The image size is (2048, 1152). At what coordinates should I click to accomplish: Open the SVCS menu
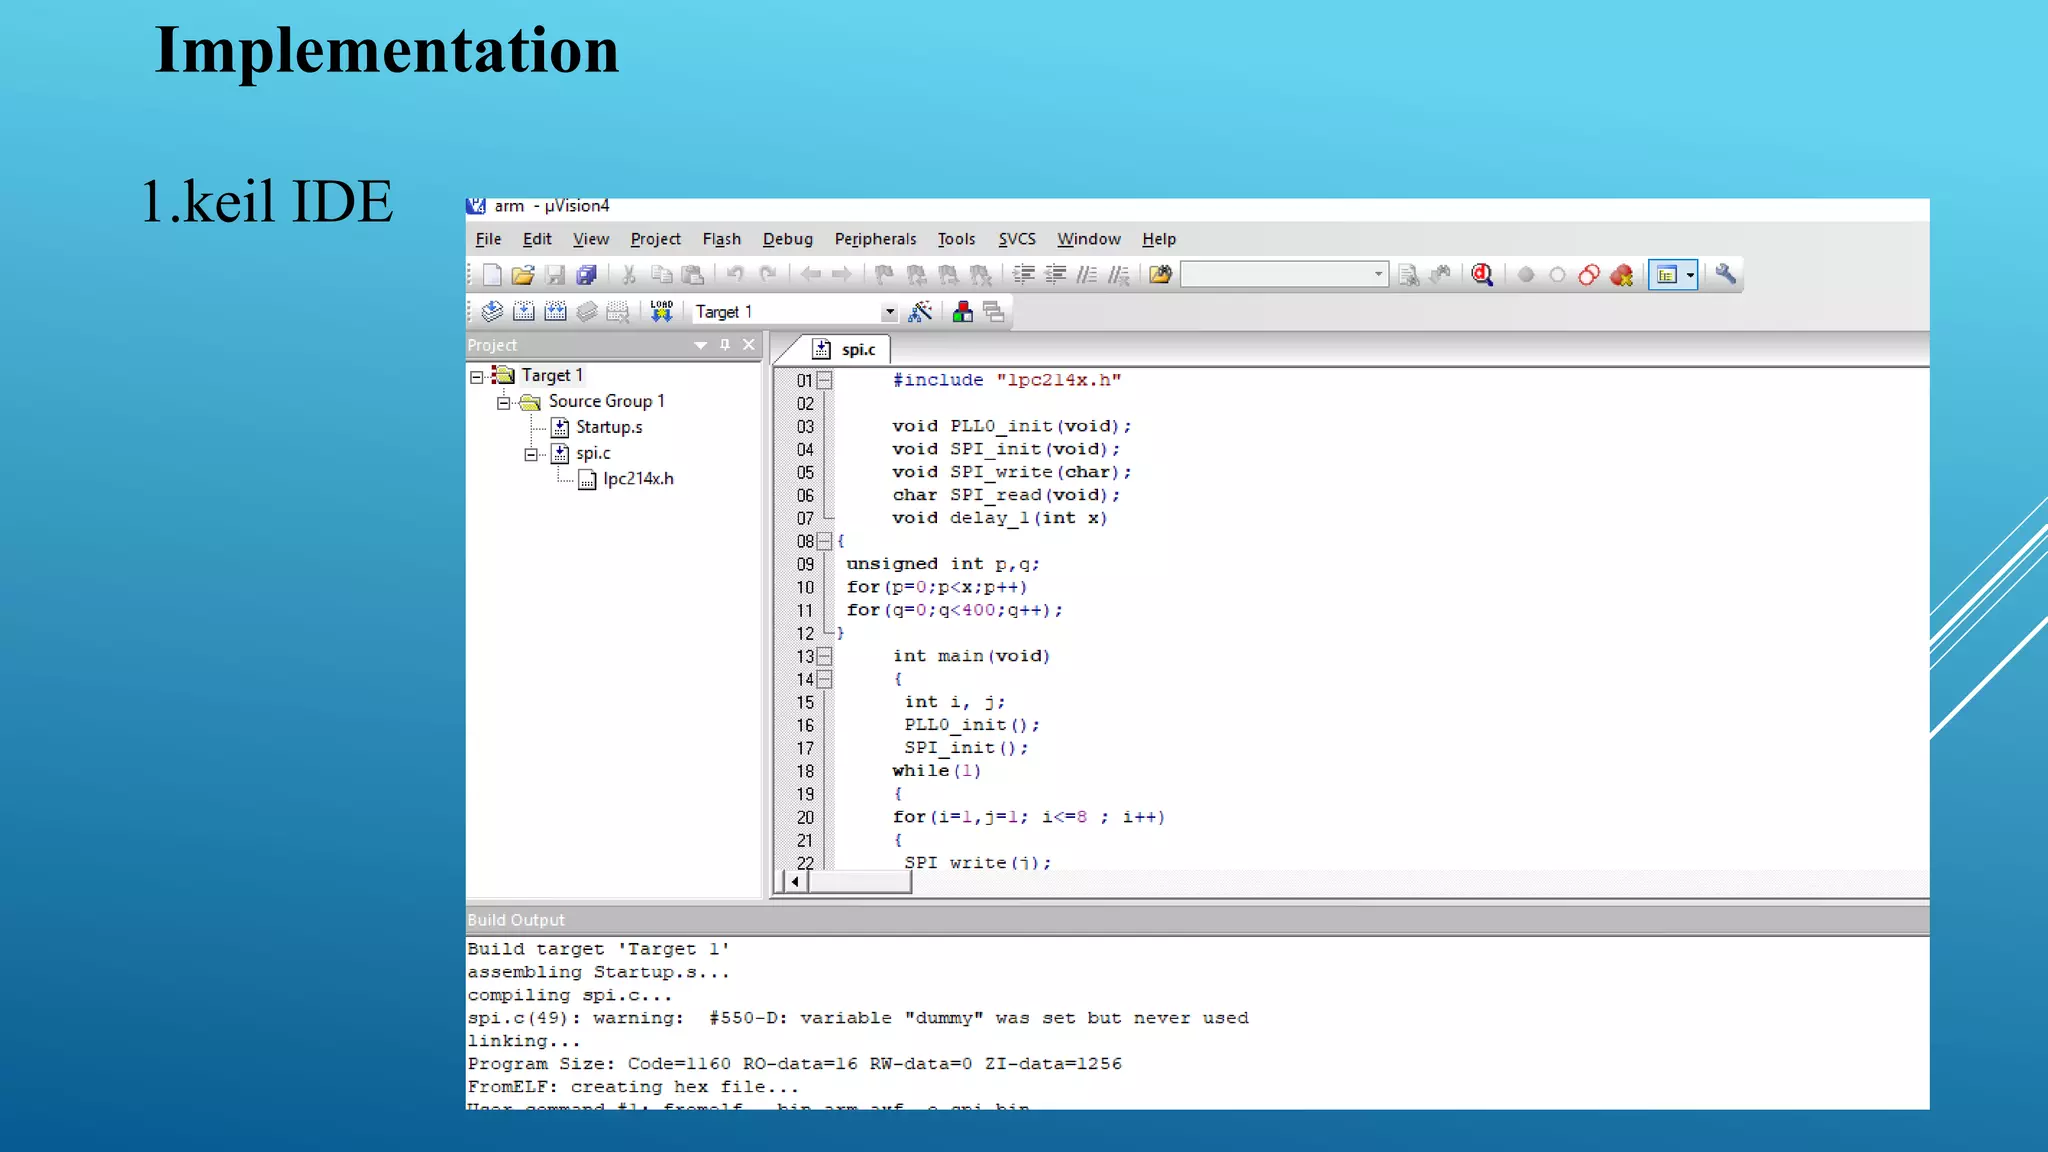pos(1017,239)
